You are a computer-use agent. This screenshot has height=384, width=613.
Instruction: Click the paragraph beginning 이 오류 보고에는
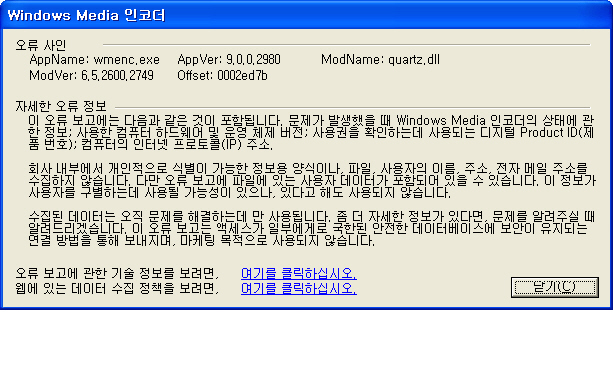click(x=311, y=132)
